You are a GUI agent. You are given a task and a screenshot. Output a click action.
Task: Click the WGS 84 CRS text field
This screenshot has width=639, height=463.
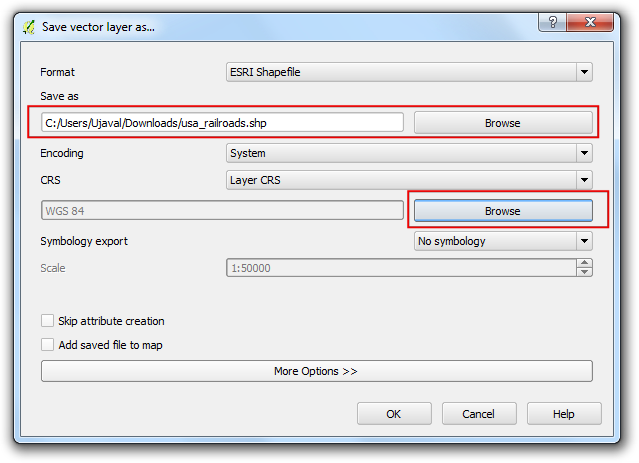[222, 211]
